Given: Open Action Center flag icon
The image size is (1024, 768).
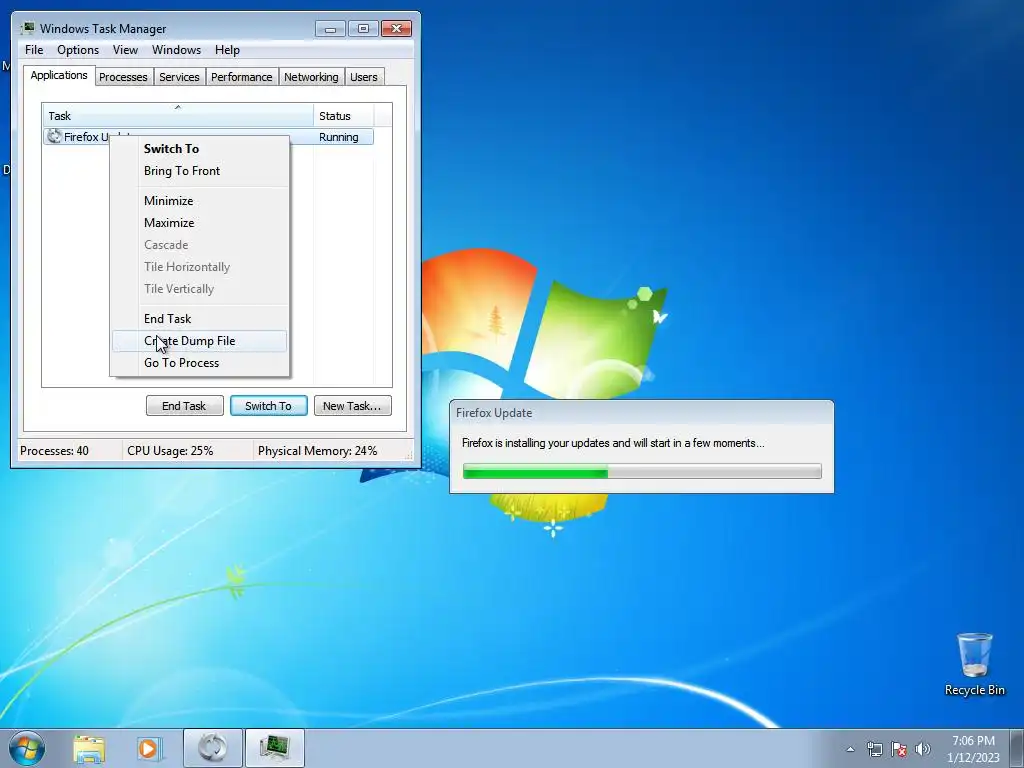Looking at the screenshot, I should pos(899,749).
